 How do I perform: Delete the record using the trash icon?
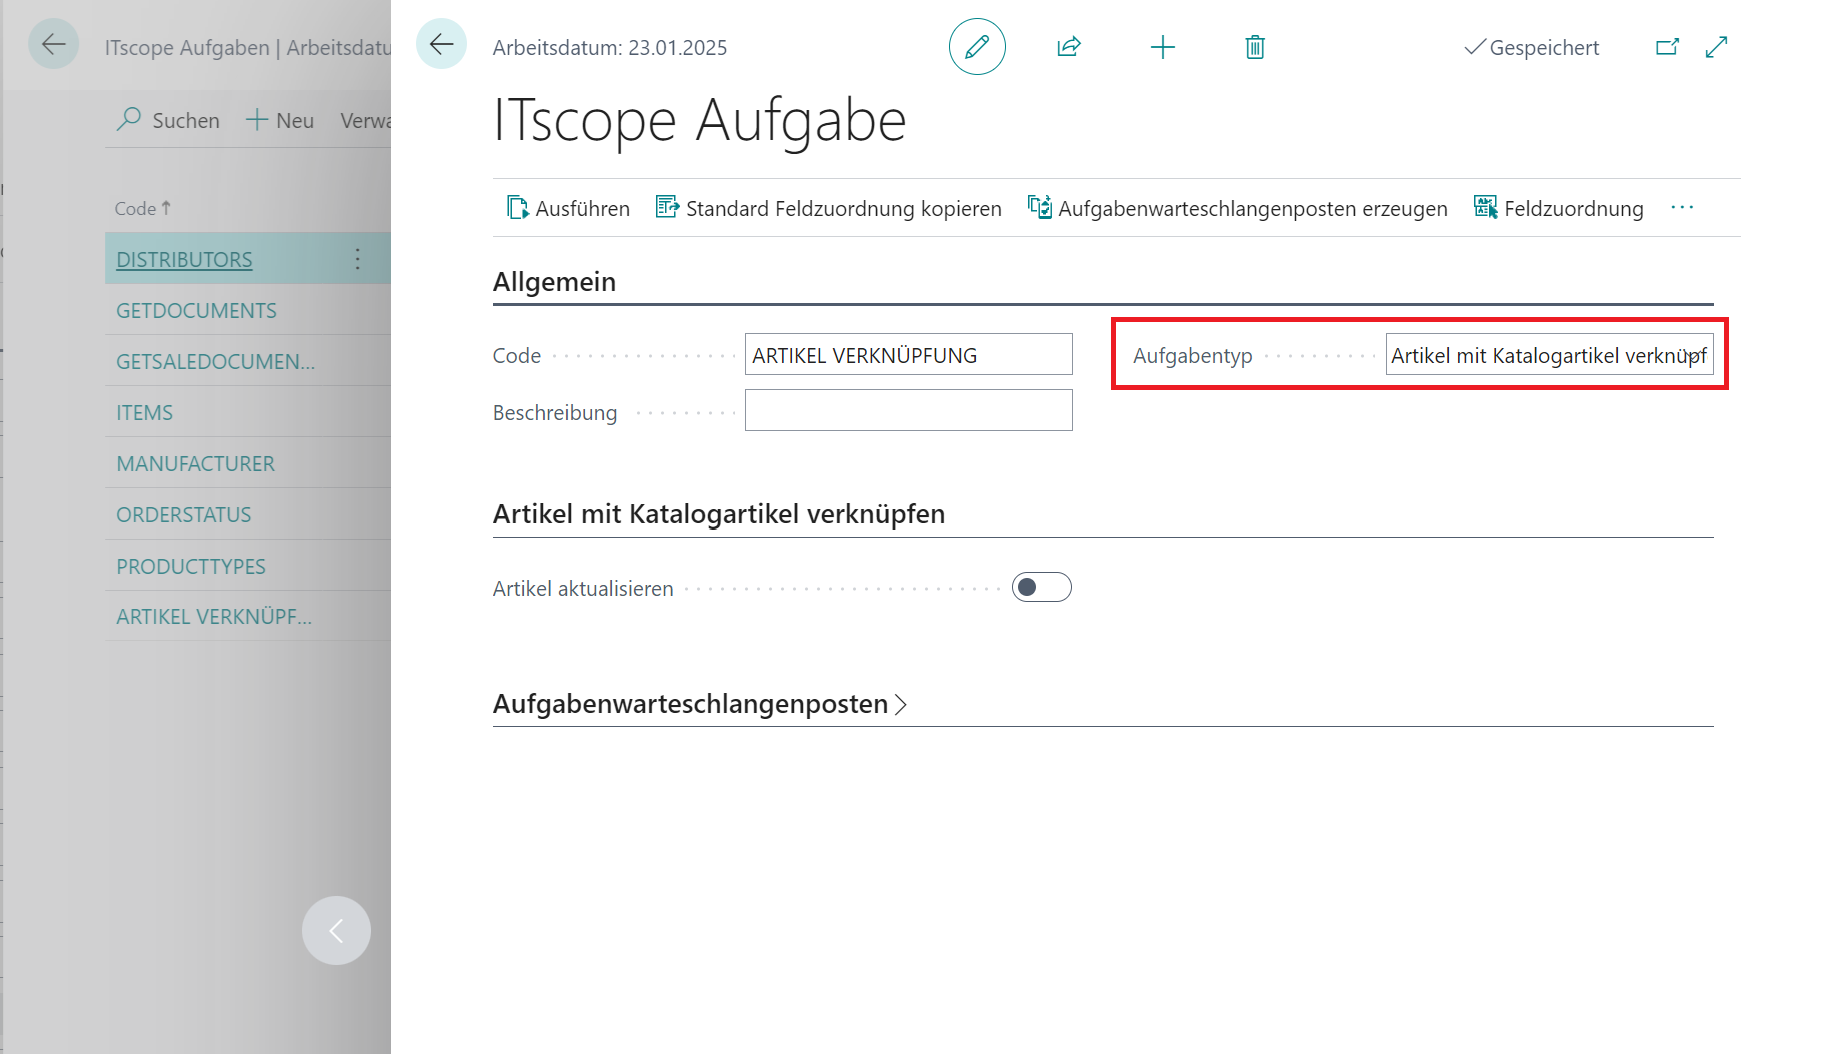pyautogui.click(x=1255, y=46)
